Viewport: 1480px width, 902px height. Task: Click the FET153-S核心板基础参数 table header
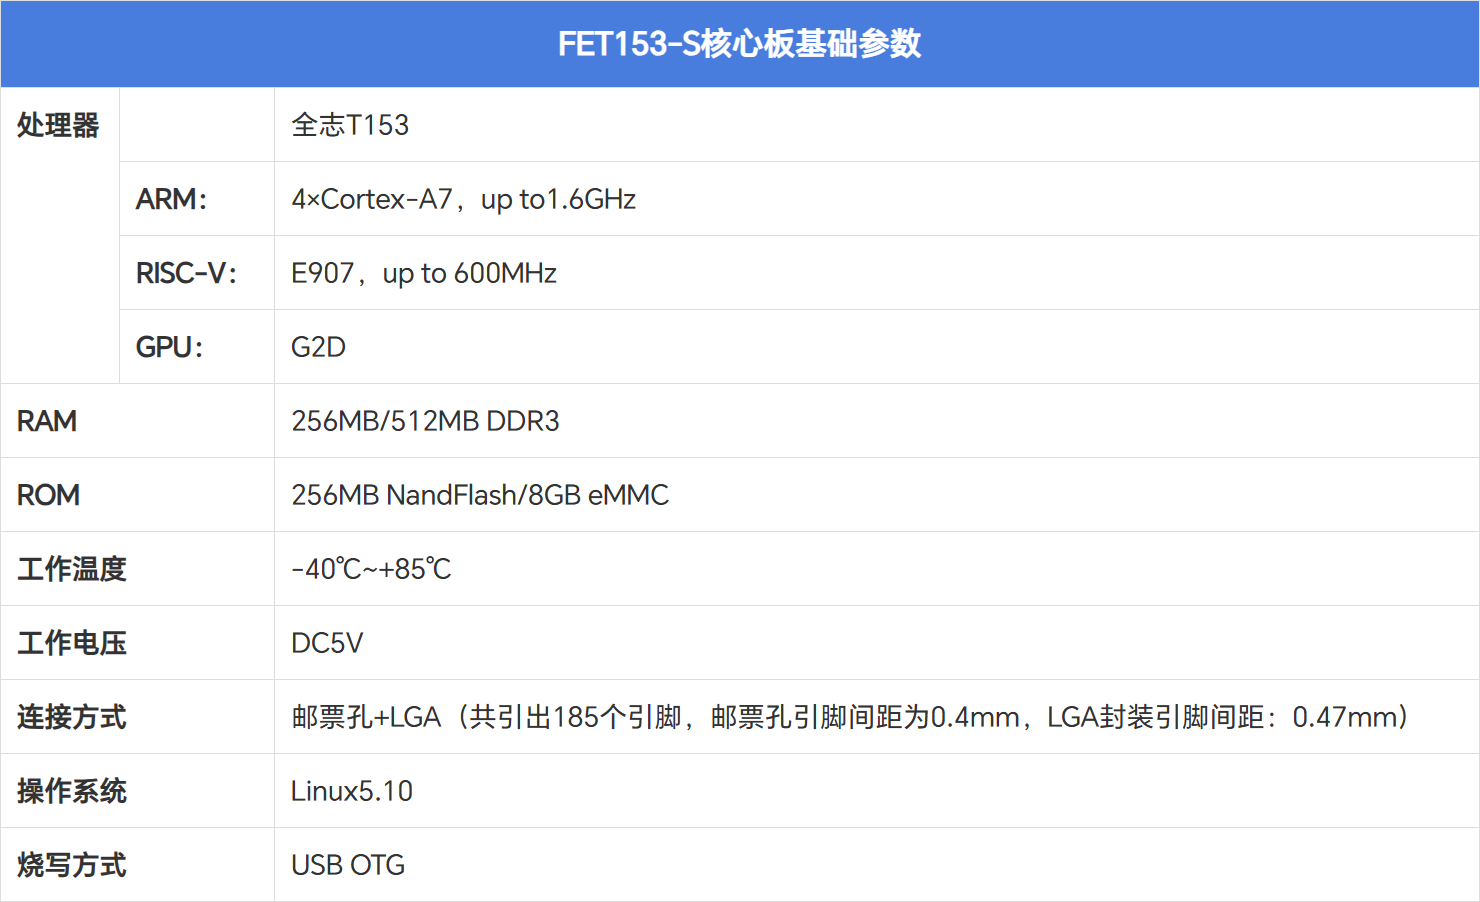739,44
